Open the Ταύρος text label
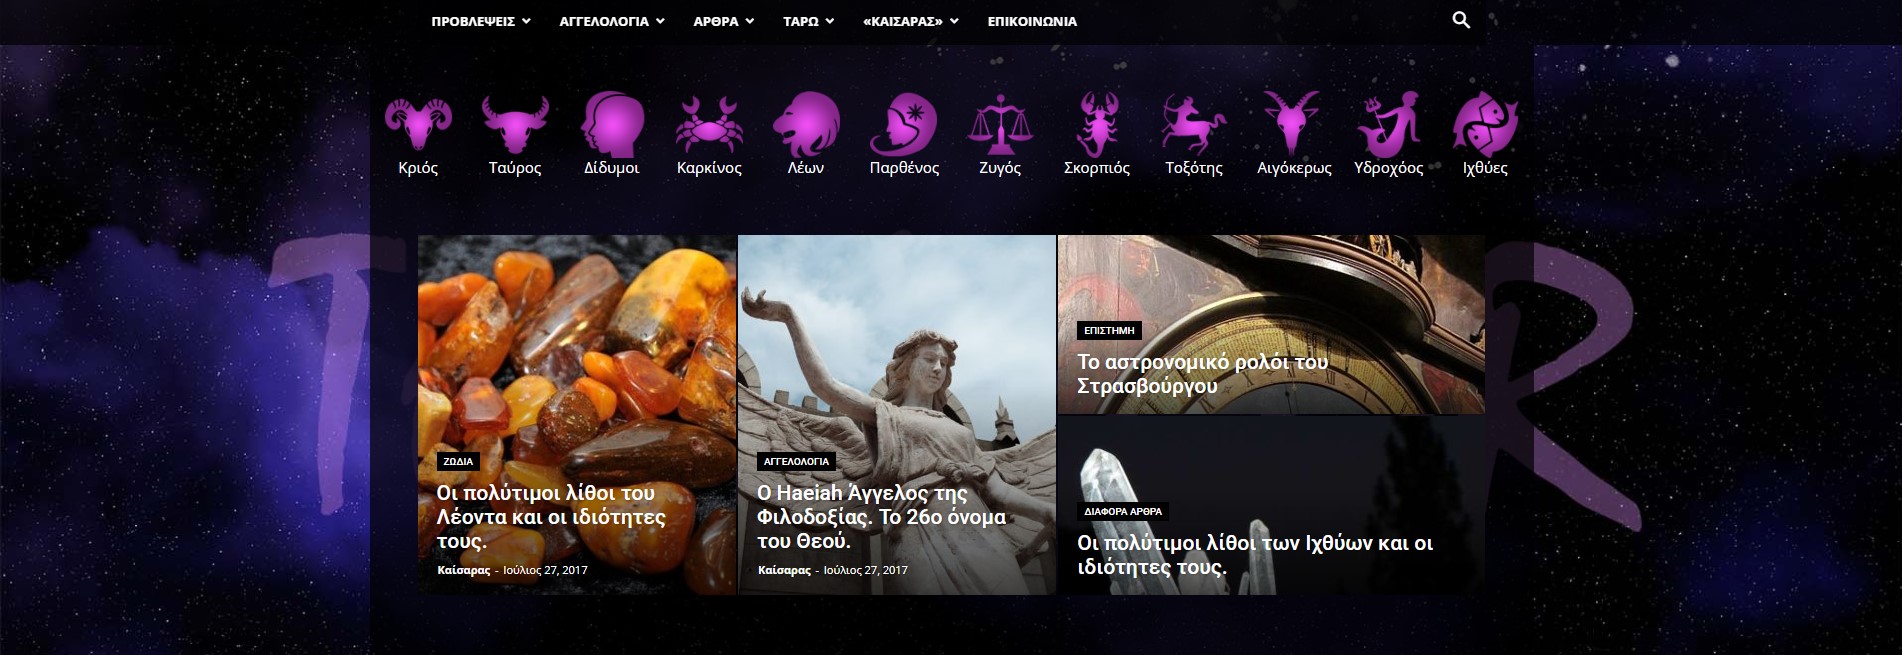The height and width of the screenshot is (655, 1902). pyautogui.click(x=515, y=168)
